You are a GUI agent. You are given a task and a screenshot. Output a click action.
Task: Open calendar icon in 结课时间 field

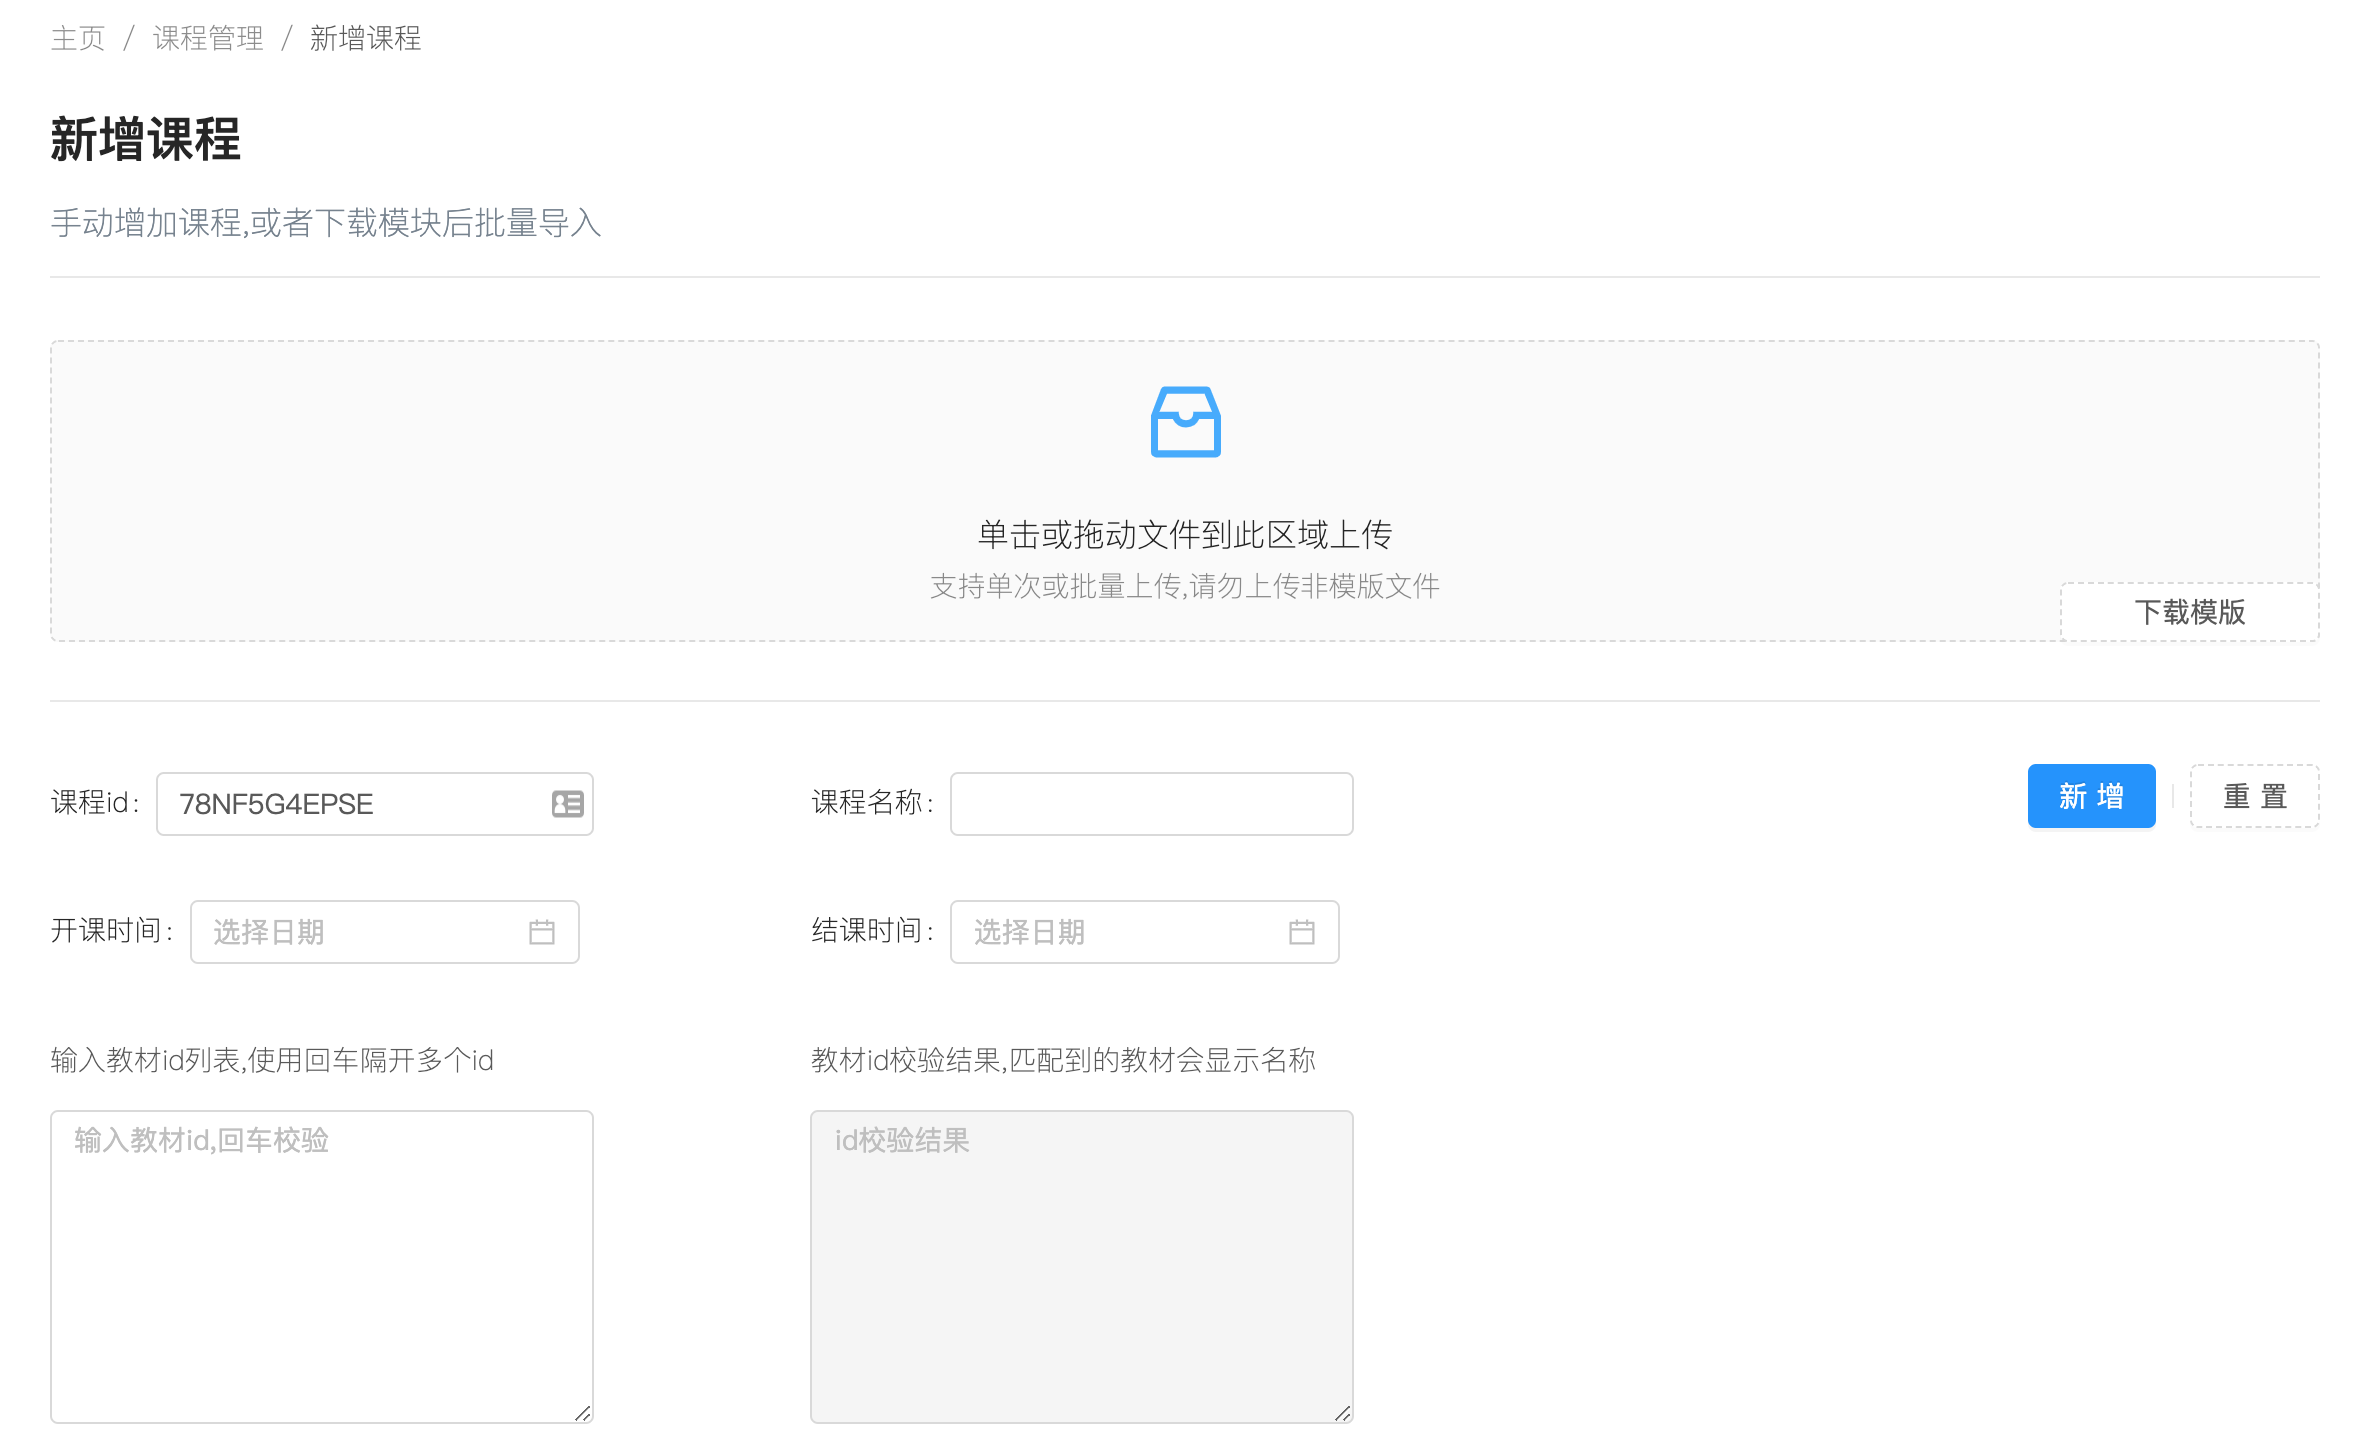coord(1302,932)
